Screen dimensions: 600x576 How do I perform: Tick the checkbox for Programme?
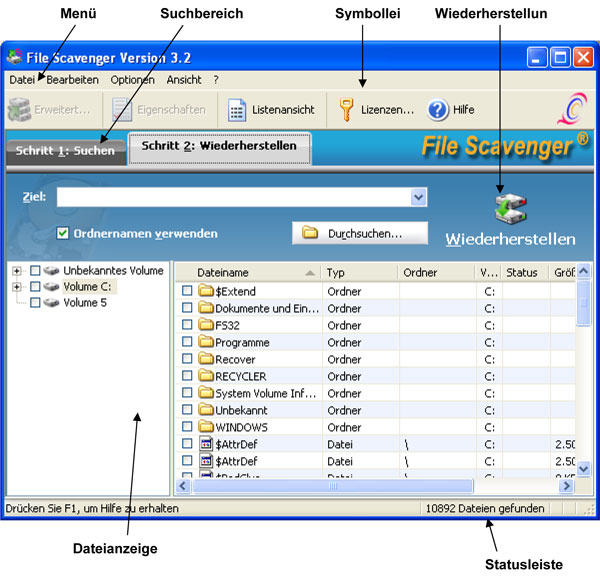pyautogui.click(x=187, y=342)
